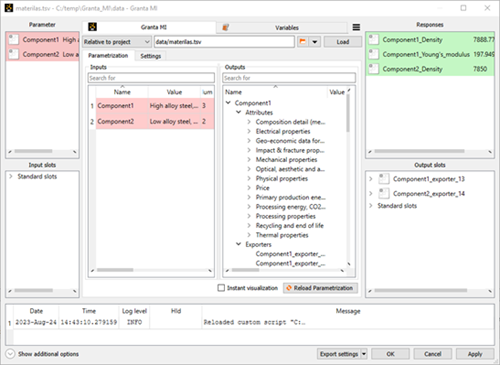Expand the Physical properties node
This screenshot has height=365, width=500.
(x=249, y=178)
